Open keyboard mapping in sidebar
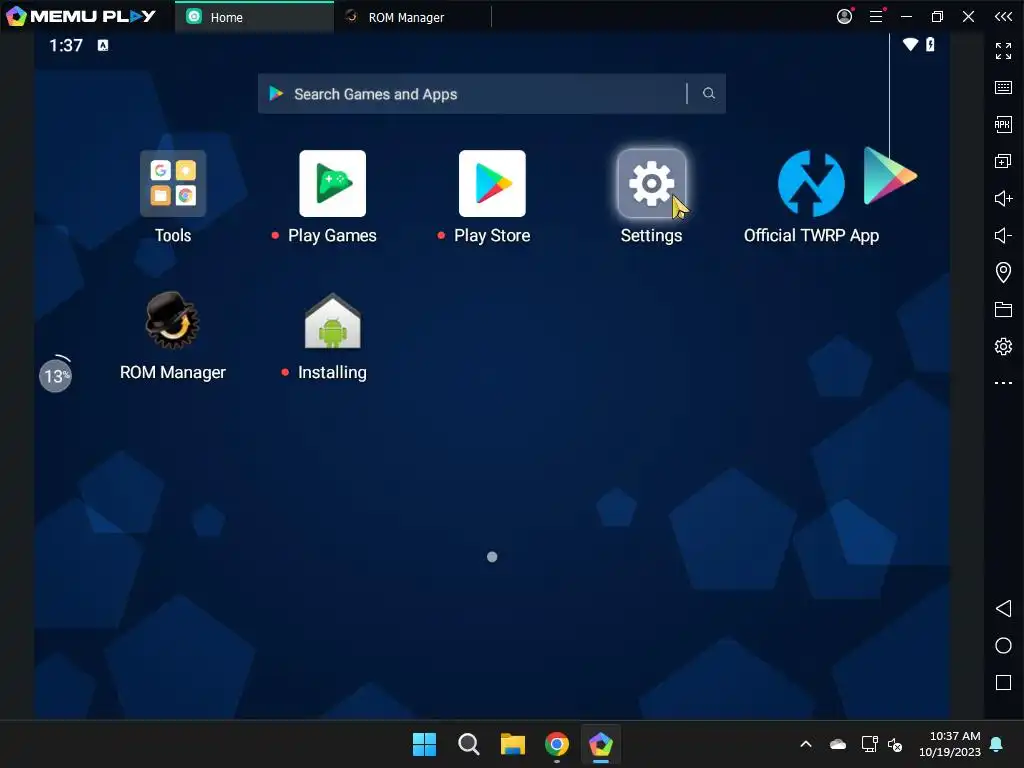Image resolution: width=1024 pixels, height=768 pixels. click(x=1003, y=88)
